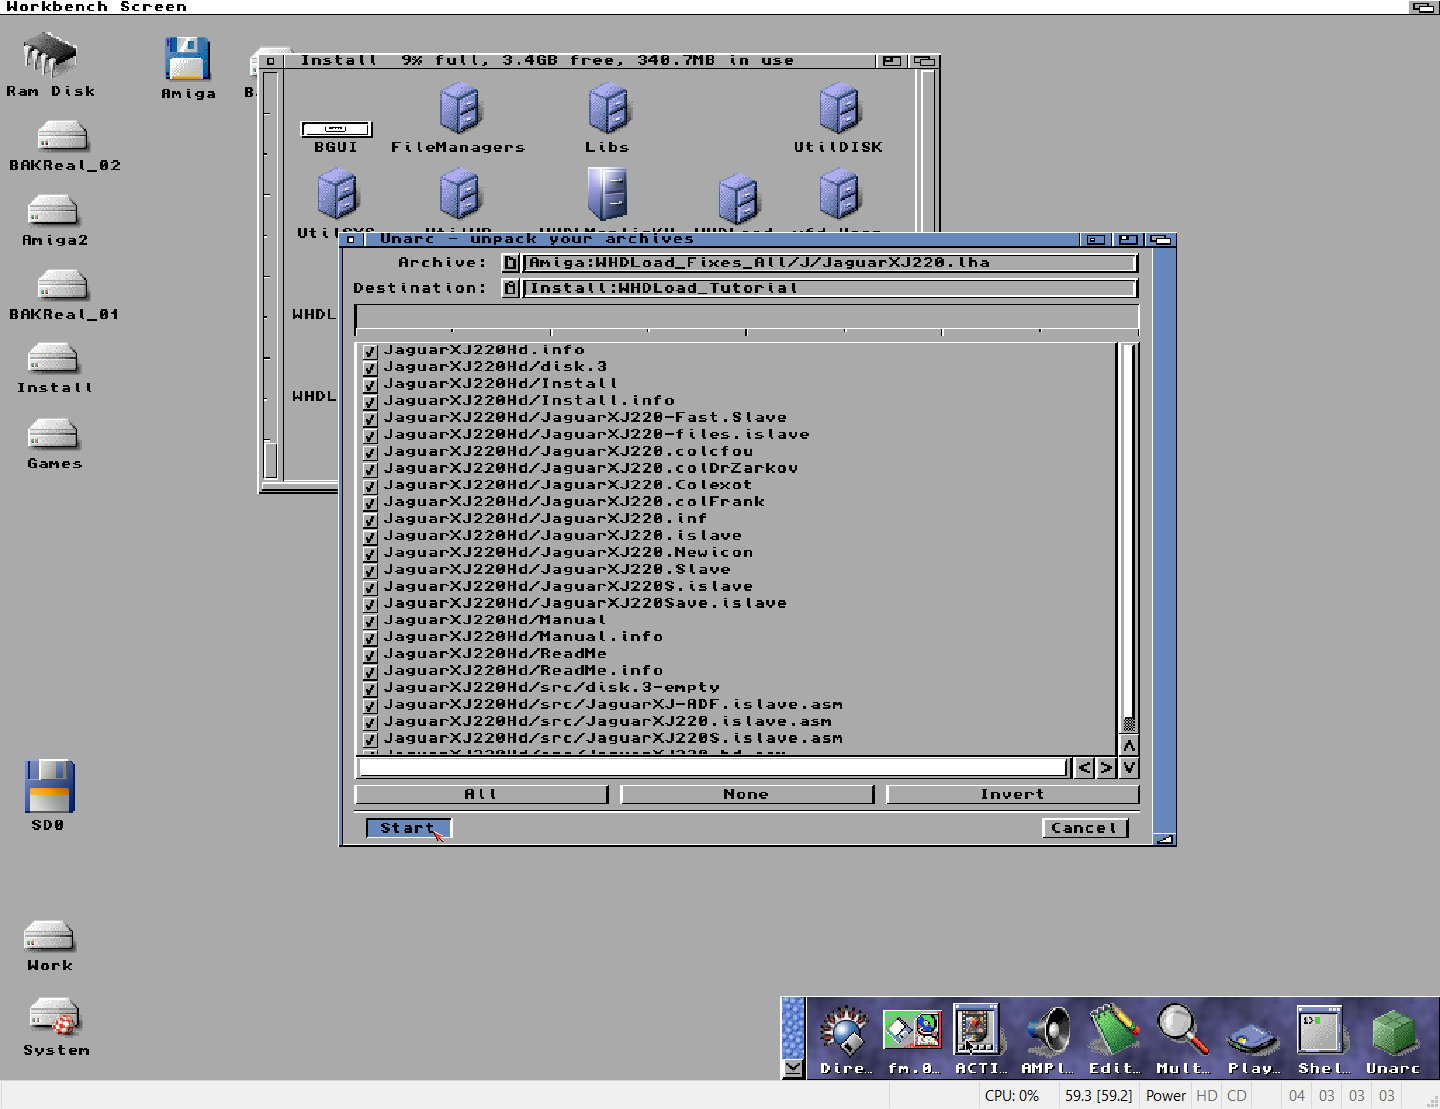Click the file list horizontal scrollbar
The image size is (1440, 1109).
[714, 768]
